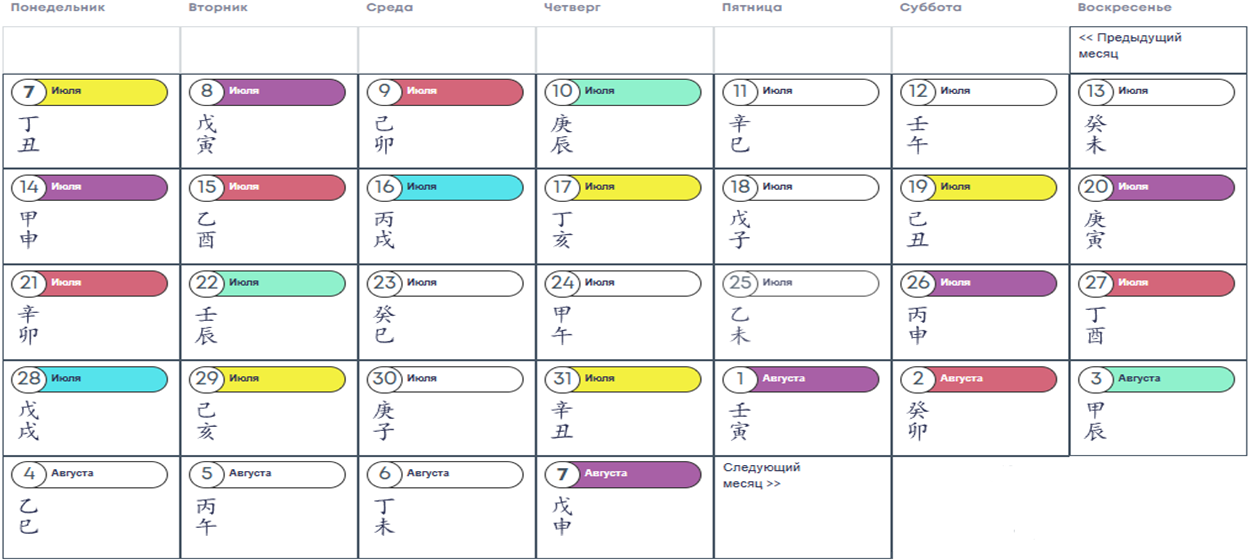
Task: Choose the 15 July red day badge
Action: click(267, 188)
